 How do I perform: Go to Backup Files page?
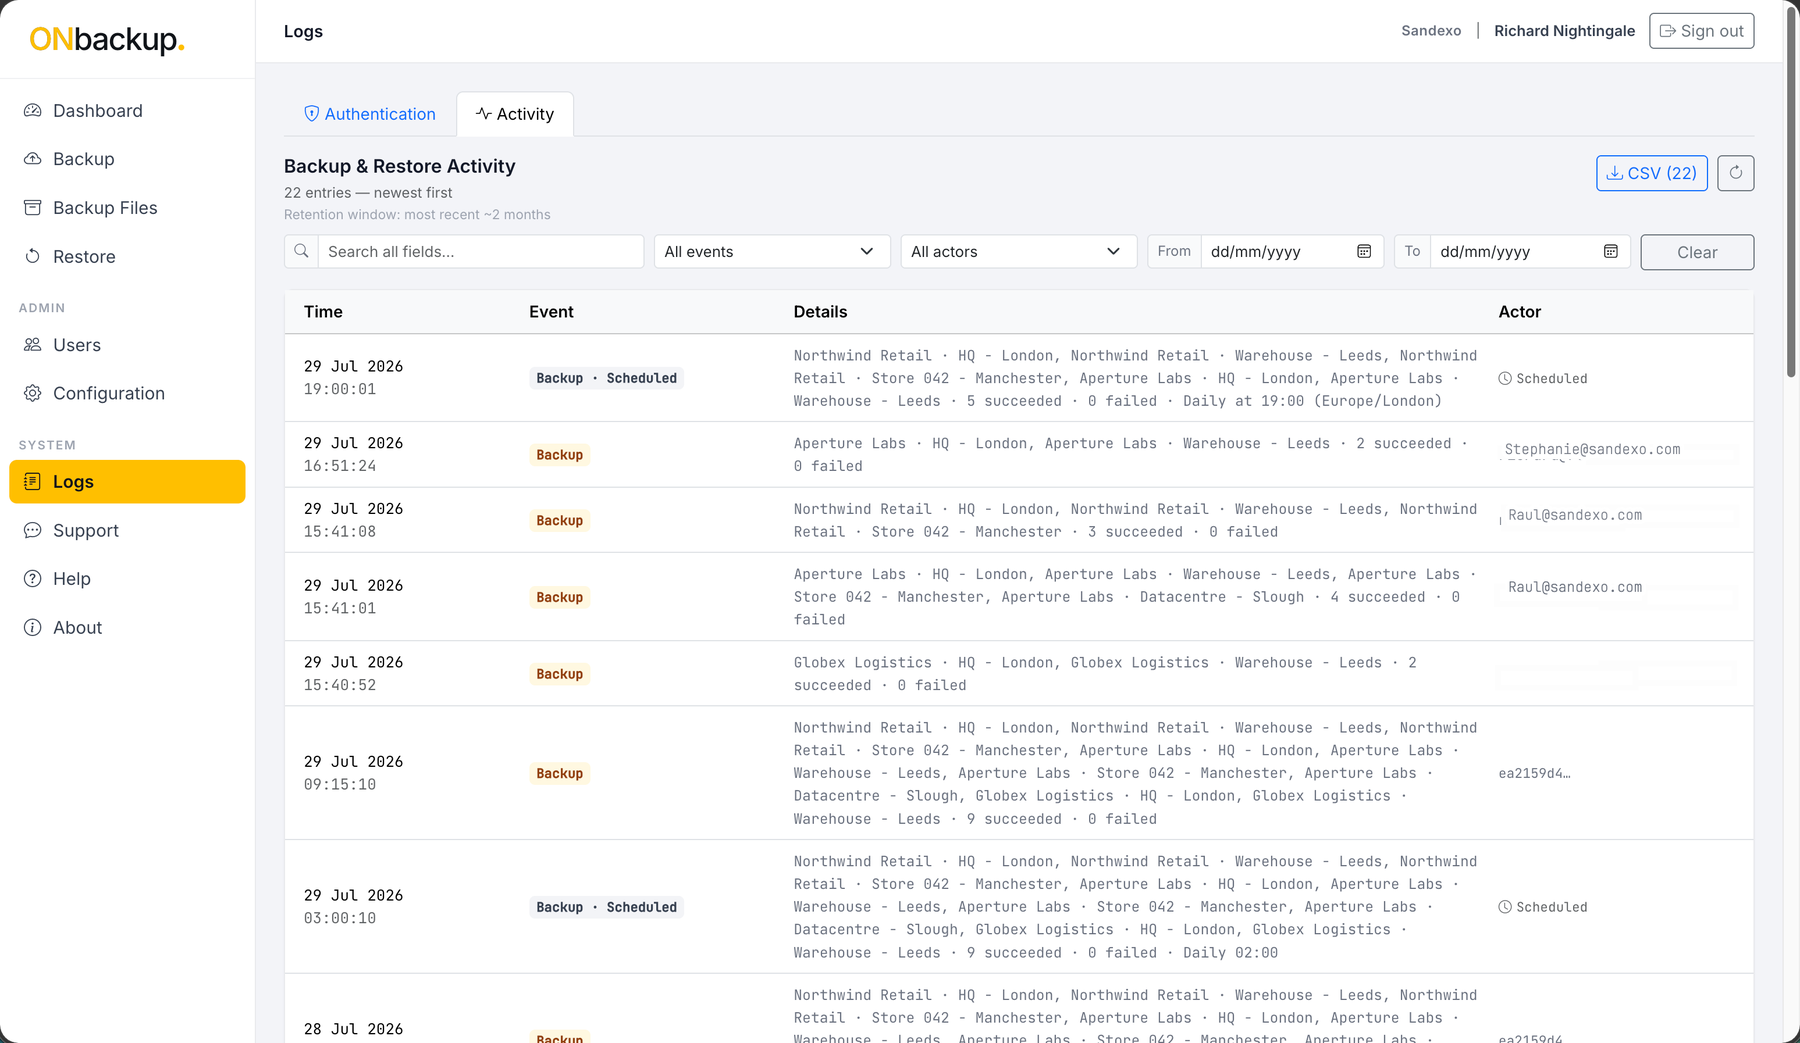tap(127, 208)
